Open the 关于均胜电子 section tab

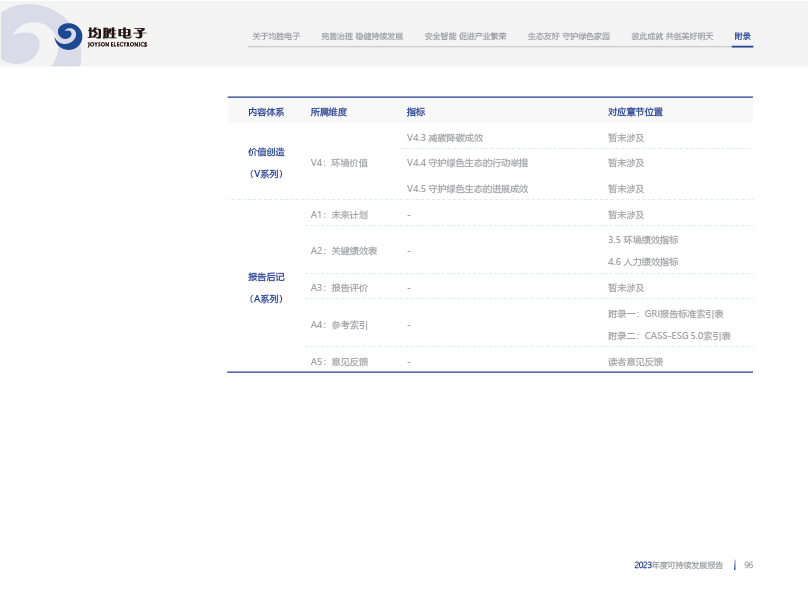coord(276,36)
